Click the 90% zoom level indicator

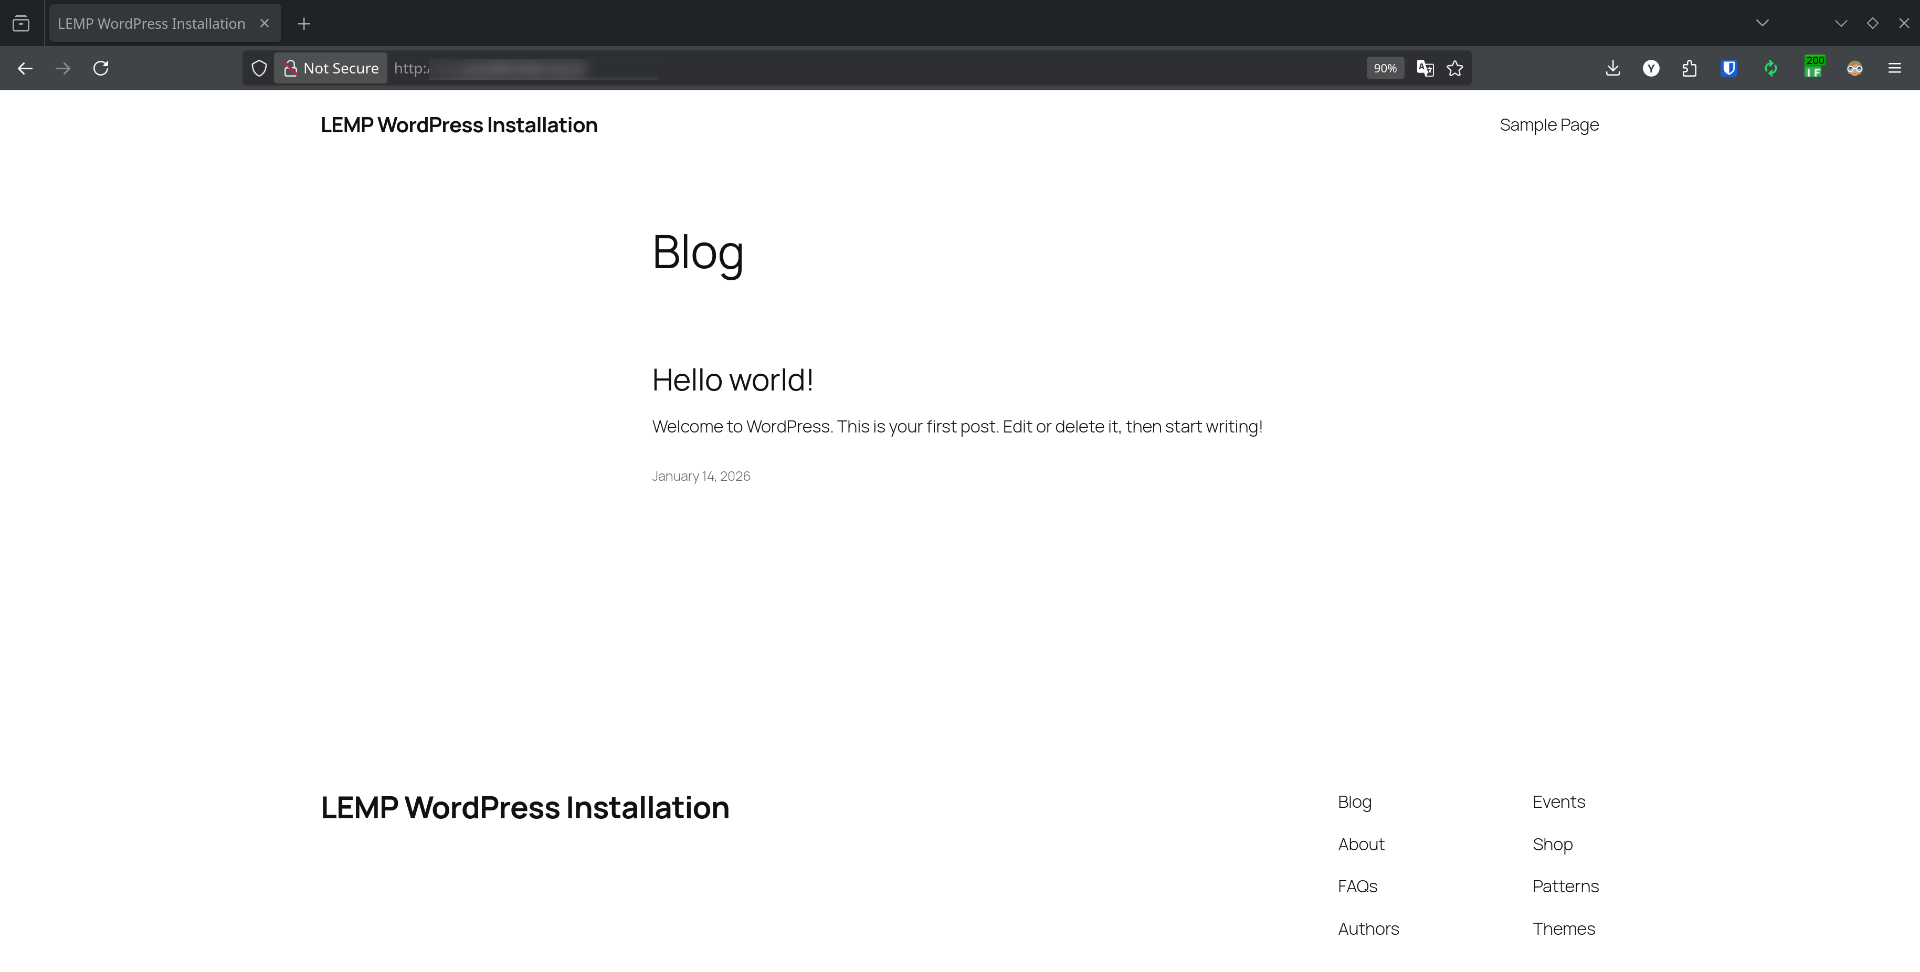1385,68
